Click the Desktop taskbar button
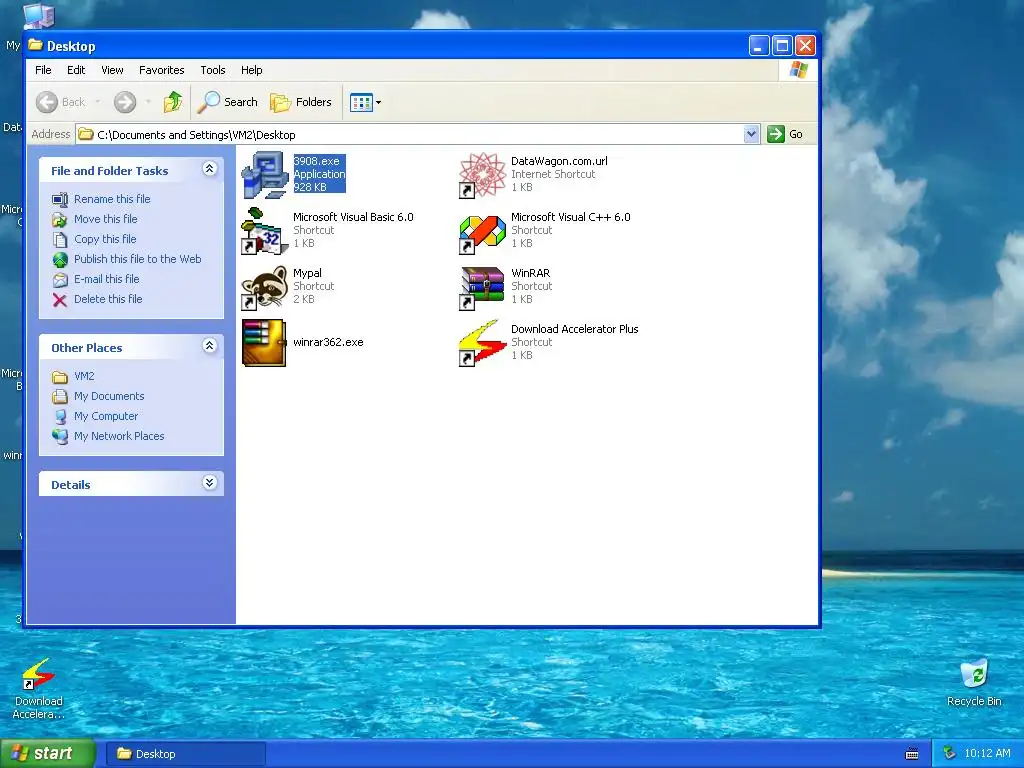Image resolution: width=1024 pixels, height=768 pixels. pos(186,754)
